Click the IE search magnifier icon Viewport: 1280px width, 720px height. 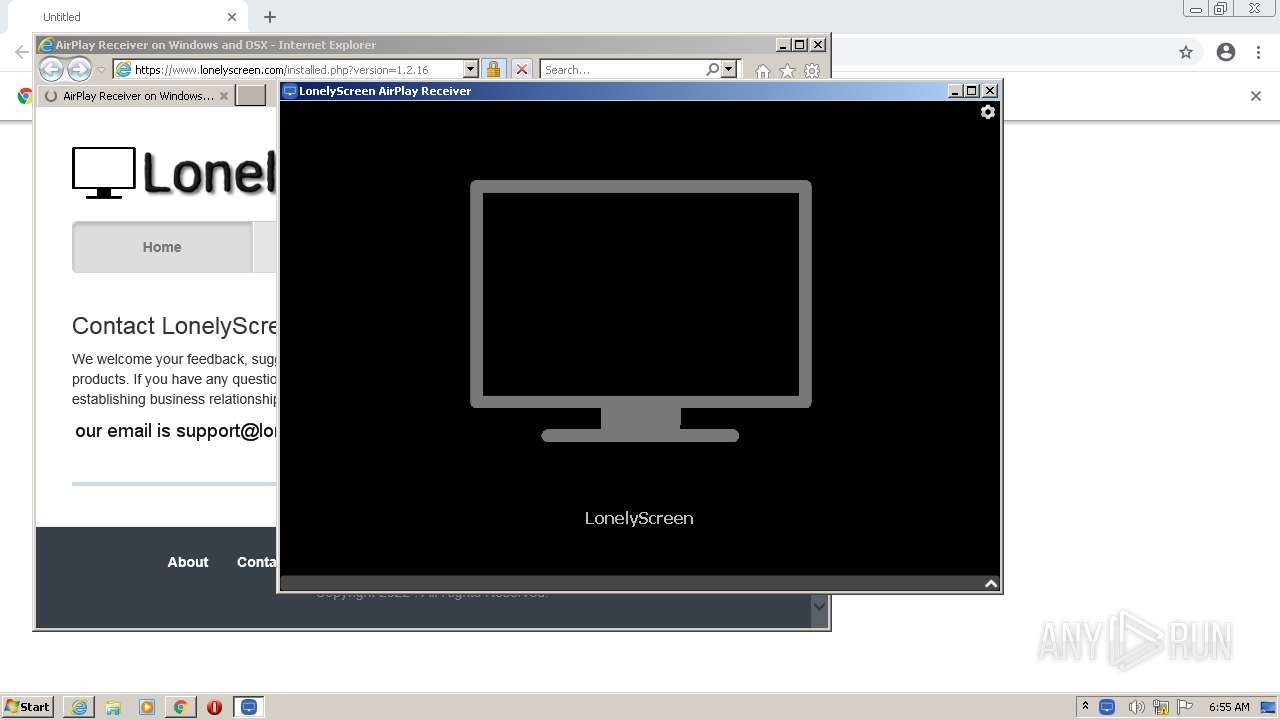[712, 69]
